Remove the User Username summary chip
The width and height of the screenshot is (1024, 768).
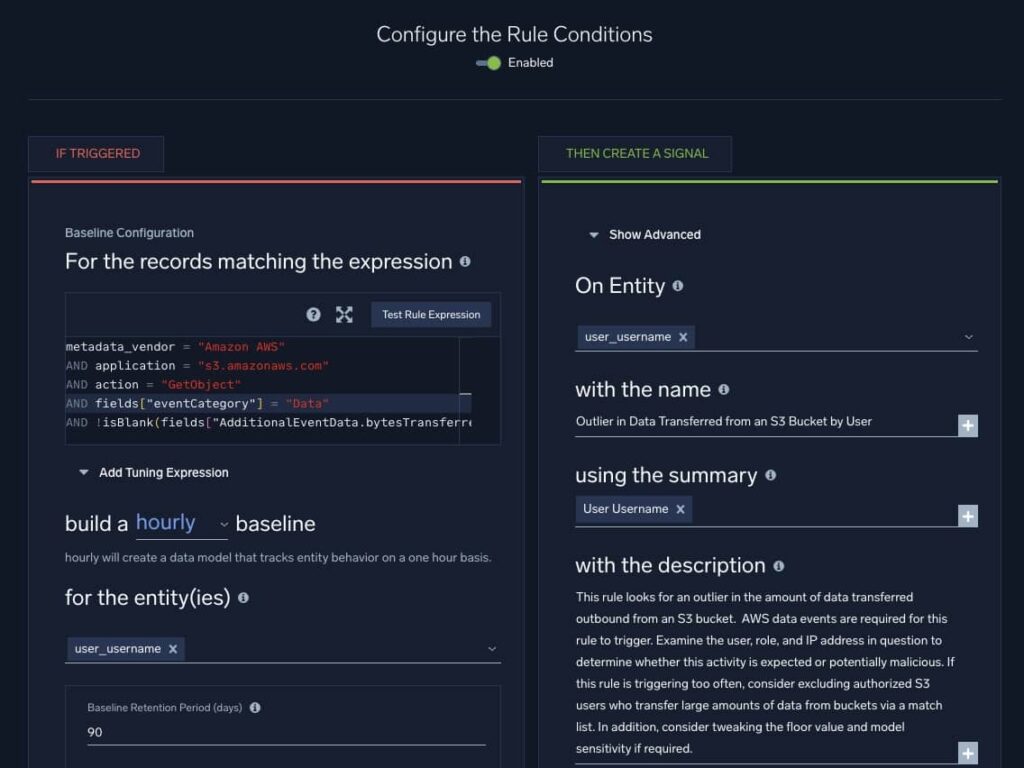pyautogui.click(x=680, y=509)
